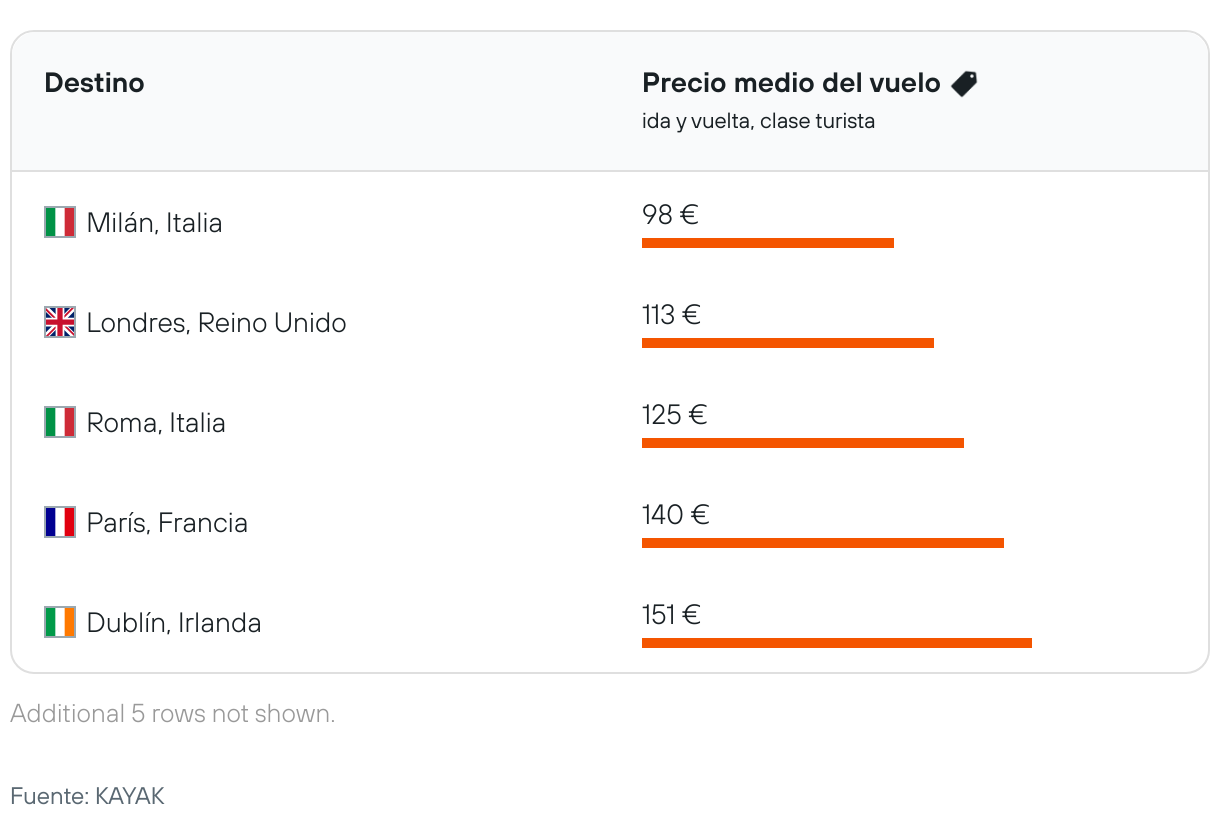The width and height of the screenshot is (1220, 824).
Task: Click the UK flag beside Londres
Action: coord(60,322)
